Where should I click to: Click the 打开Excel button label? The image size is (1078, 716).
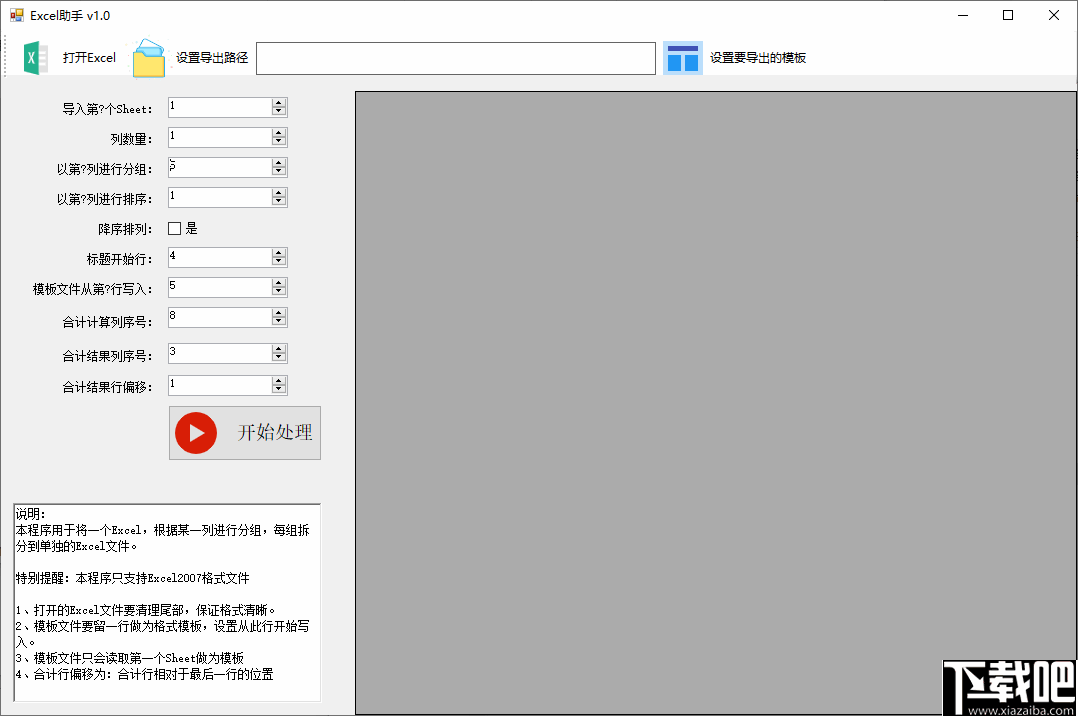pos(89,57)
